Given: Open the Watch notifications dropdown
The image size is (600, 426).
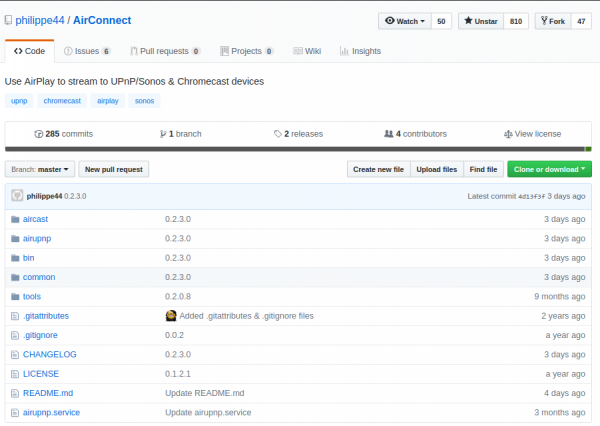Looking at the screenshot, I should point(405,21).
